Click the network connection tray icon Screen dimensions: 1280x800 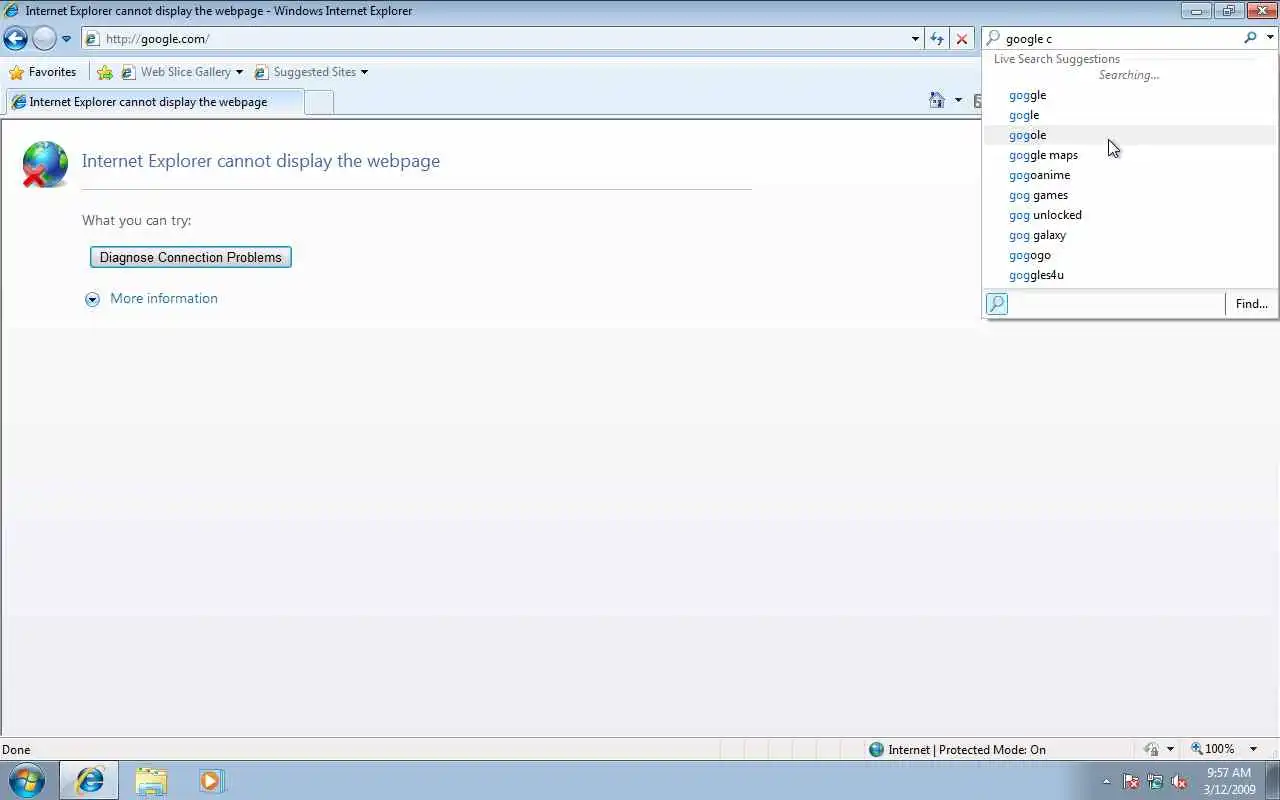pos(1155,781)
